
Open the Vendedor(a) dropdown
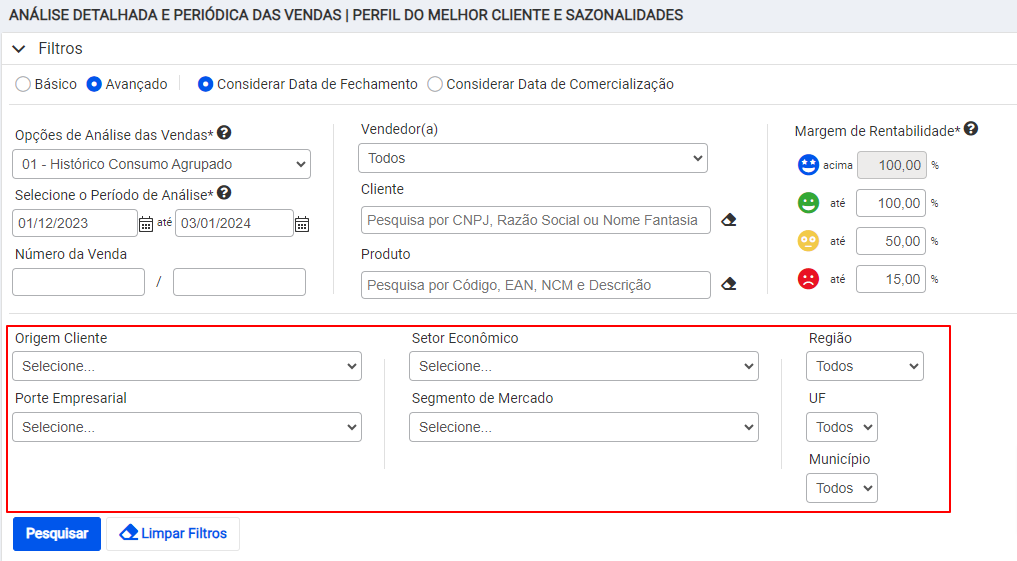[532, 158]
